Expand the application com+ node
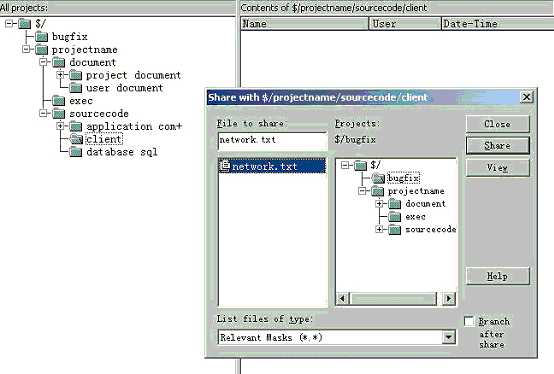Viewport: 554px width, 374px height. click(60, 126)
